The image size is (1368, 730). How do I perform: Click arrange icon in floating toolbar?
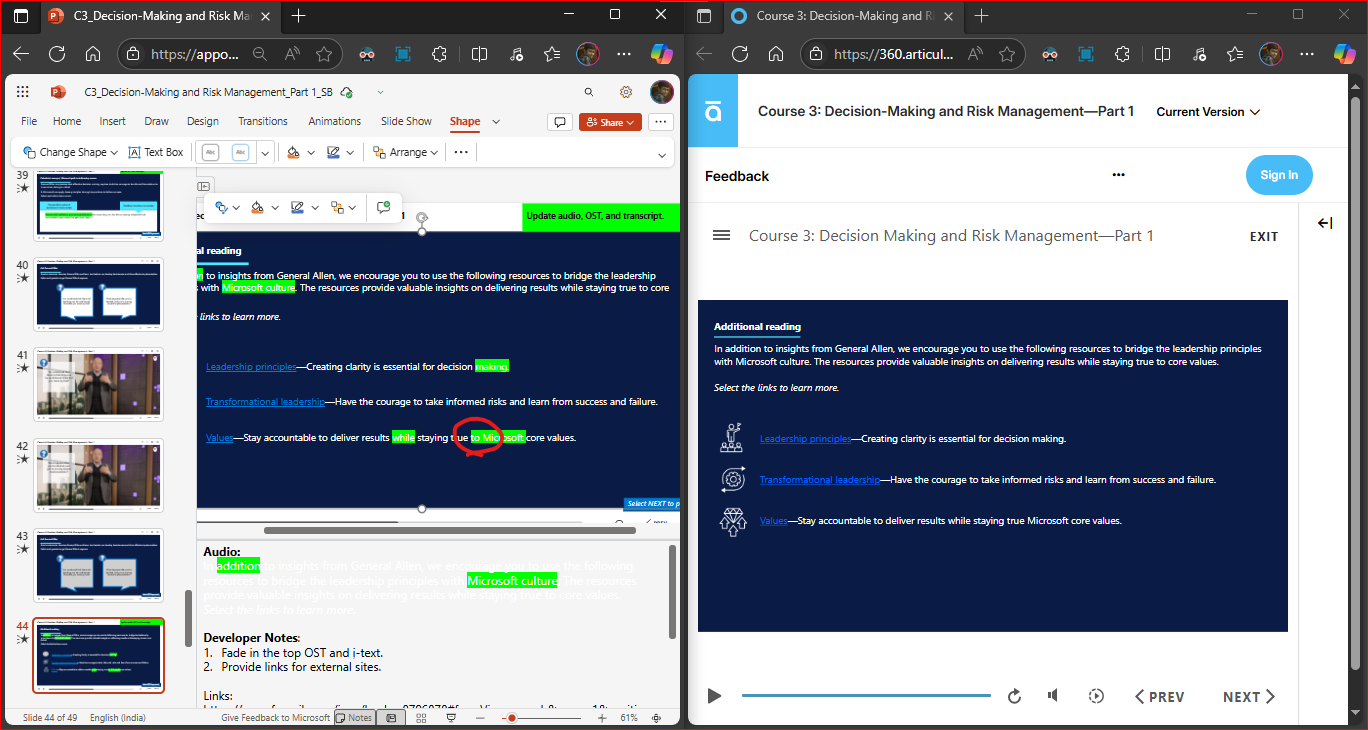pos(337,208)
